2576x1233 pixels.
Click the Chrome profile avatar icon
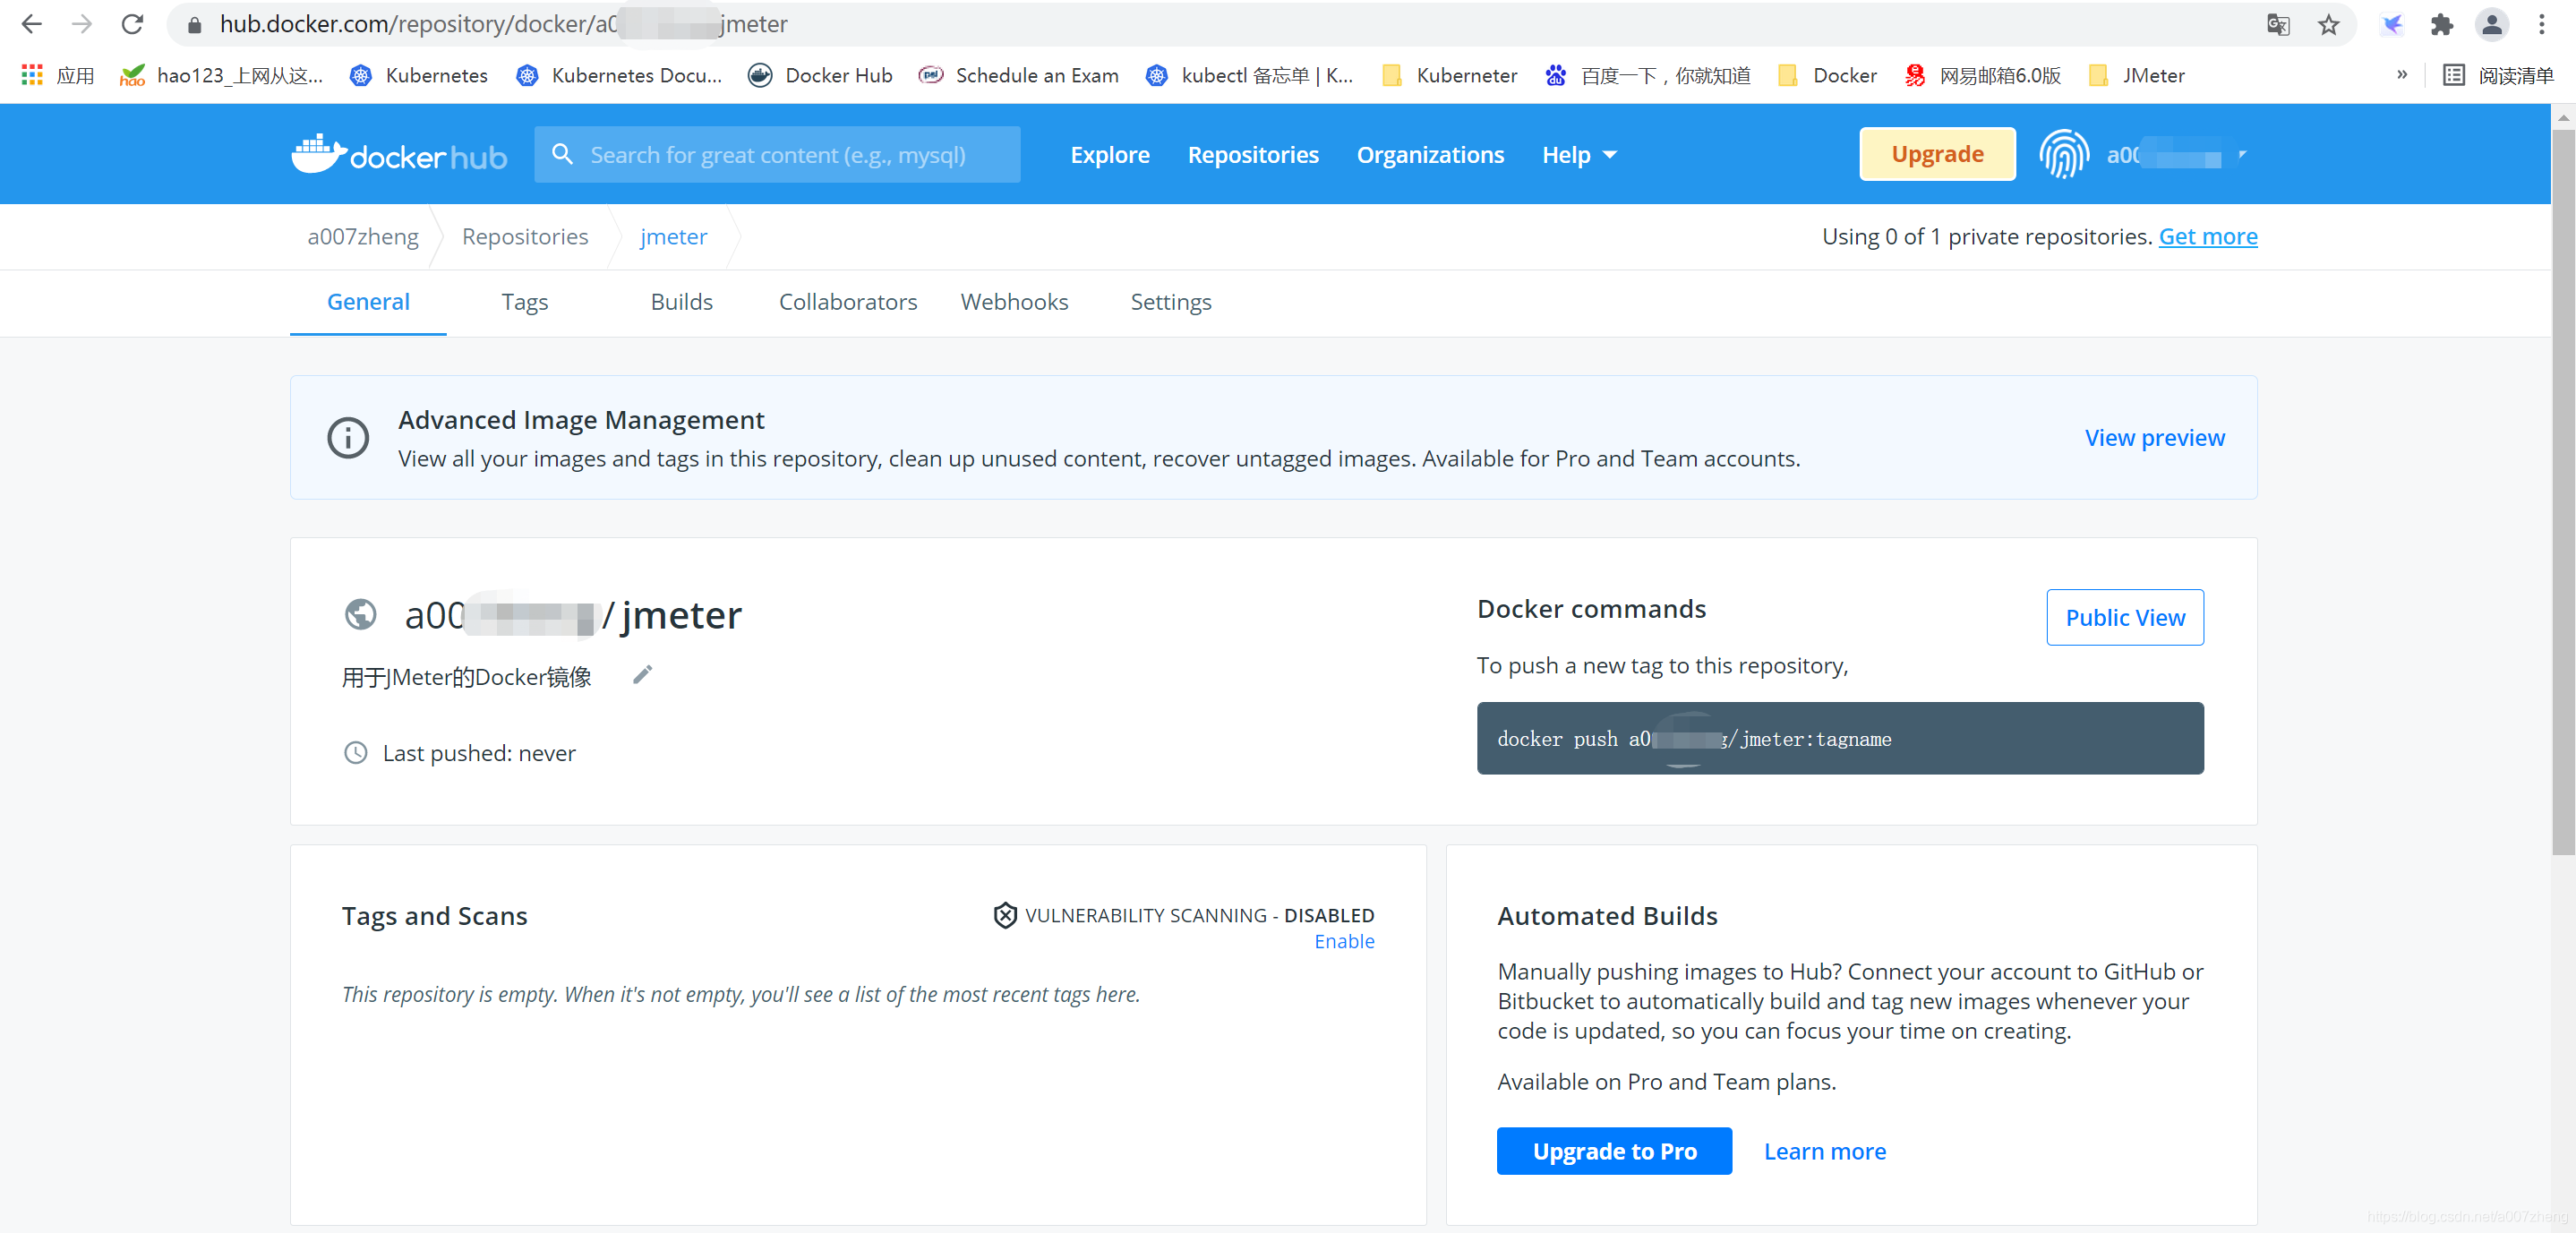pyautogui.click(x=2491, y=24)
